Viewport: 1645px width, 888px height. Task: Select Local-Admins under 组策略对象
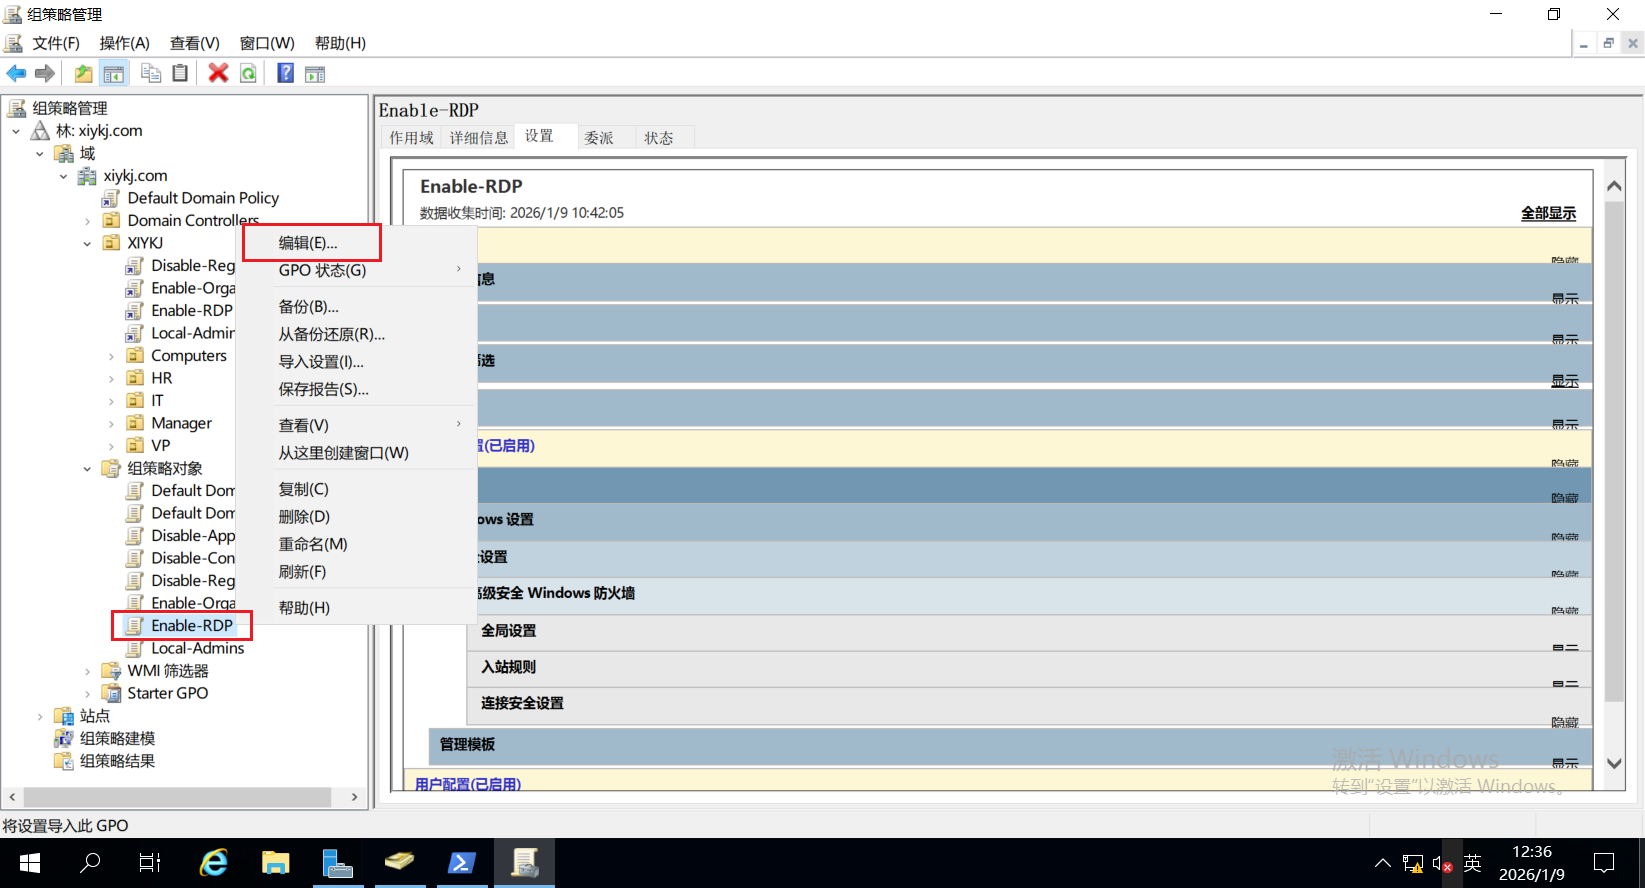point(197,648)
